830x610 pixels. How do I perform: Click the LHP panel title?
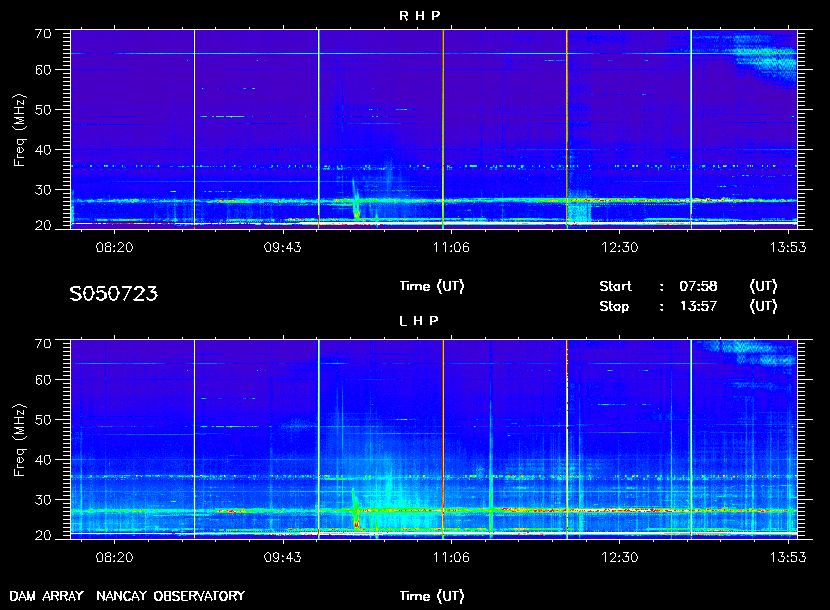pyautogui.click(x=419, y=321)
